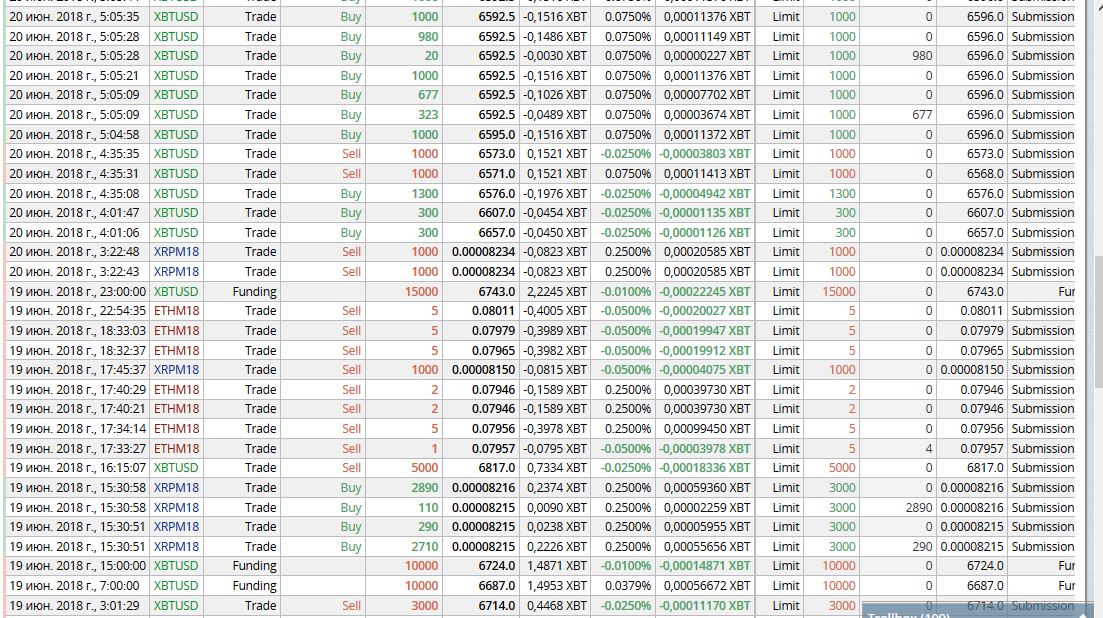1103x618 pixels.
Task: Click the order price 6568.0
Action: pyautogui.click(x=985, y=174)
